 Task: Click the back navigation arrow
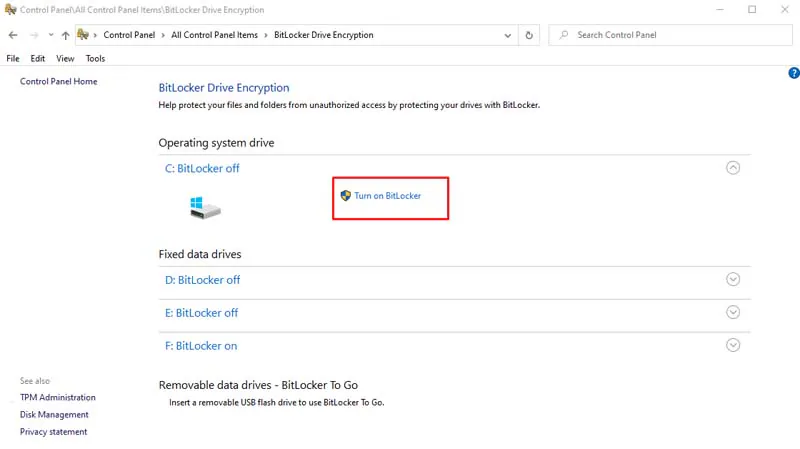(x=14, y=35)
